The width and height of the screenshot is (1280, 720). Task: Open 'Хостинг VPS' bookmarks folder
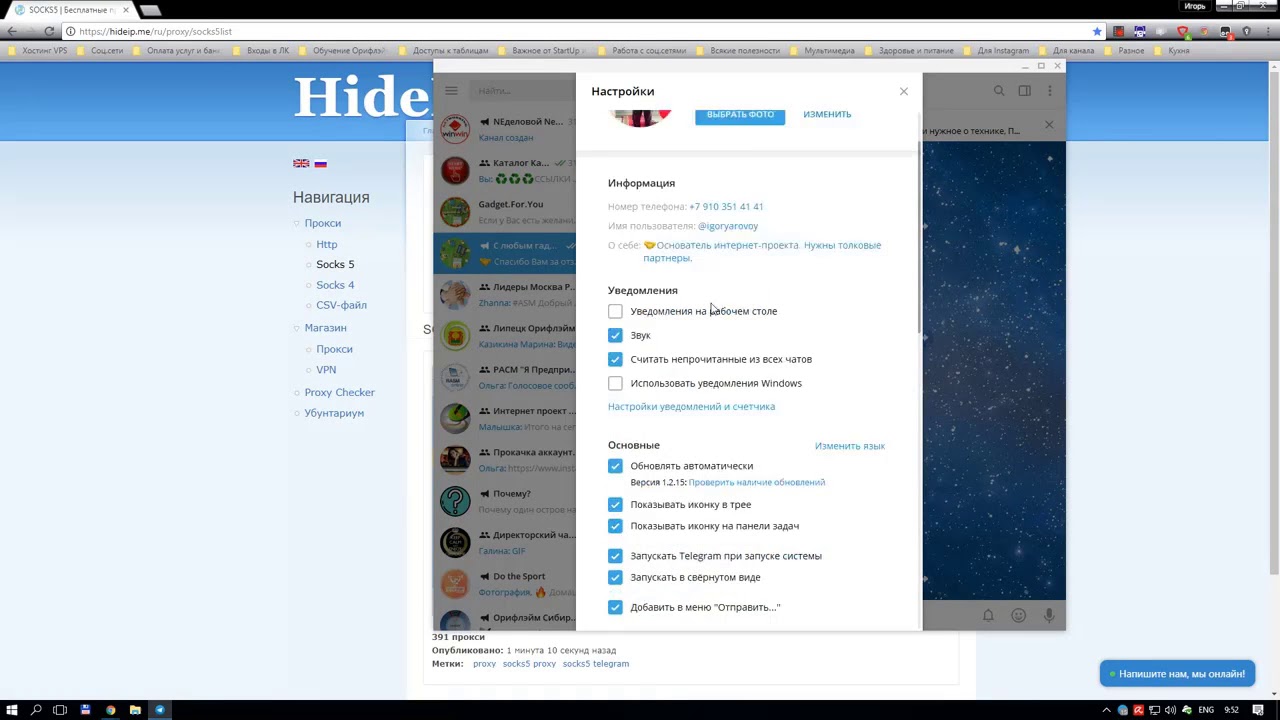pyautogui.click(x=38, y=51)
